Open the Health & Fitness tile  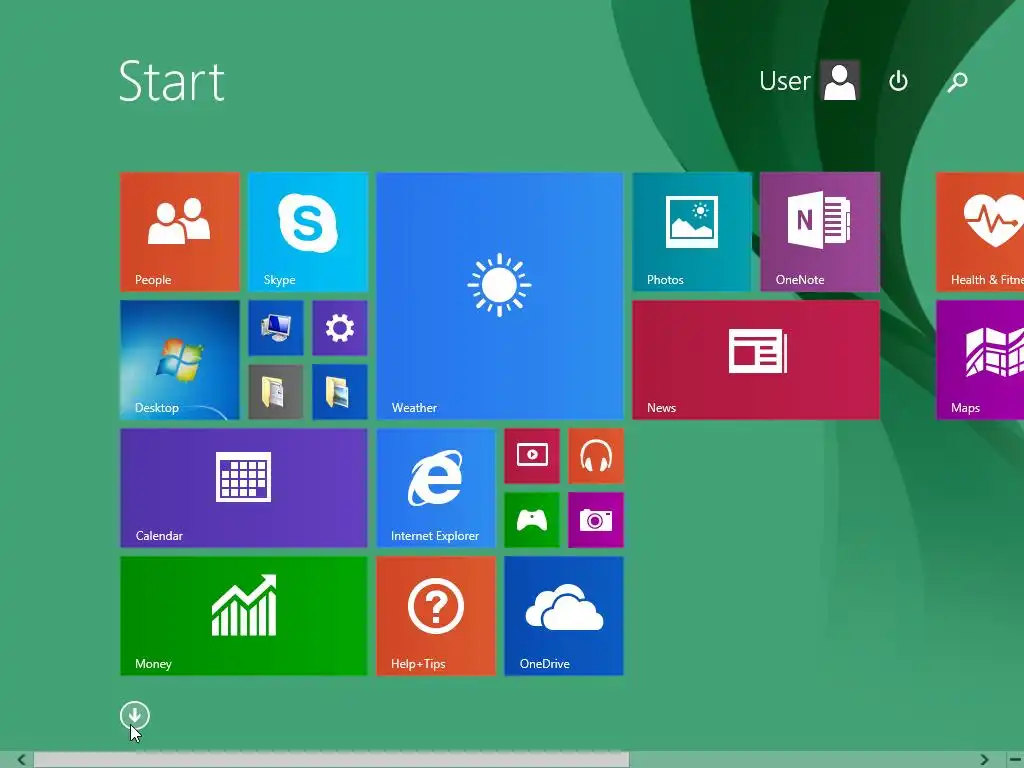[x=980, y=232]
